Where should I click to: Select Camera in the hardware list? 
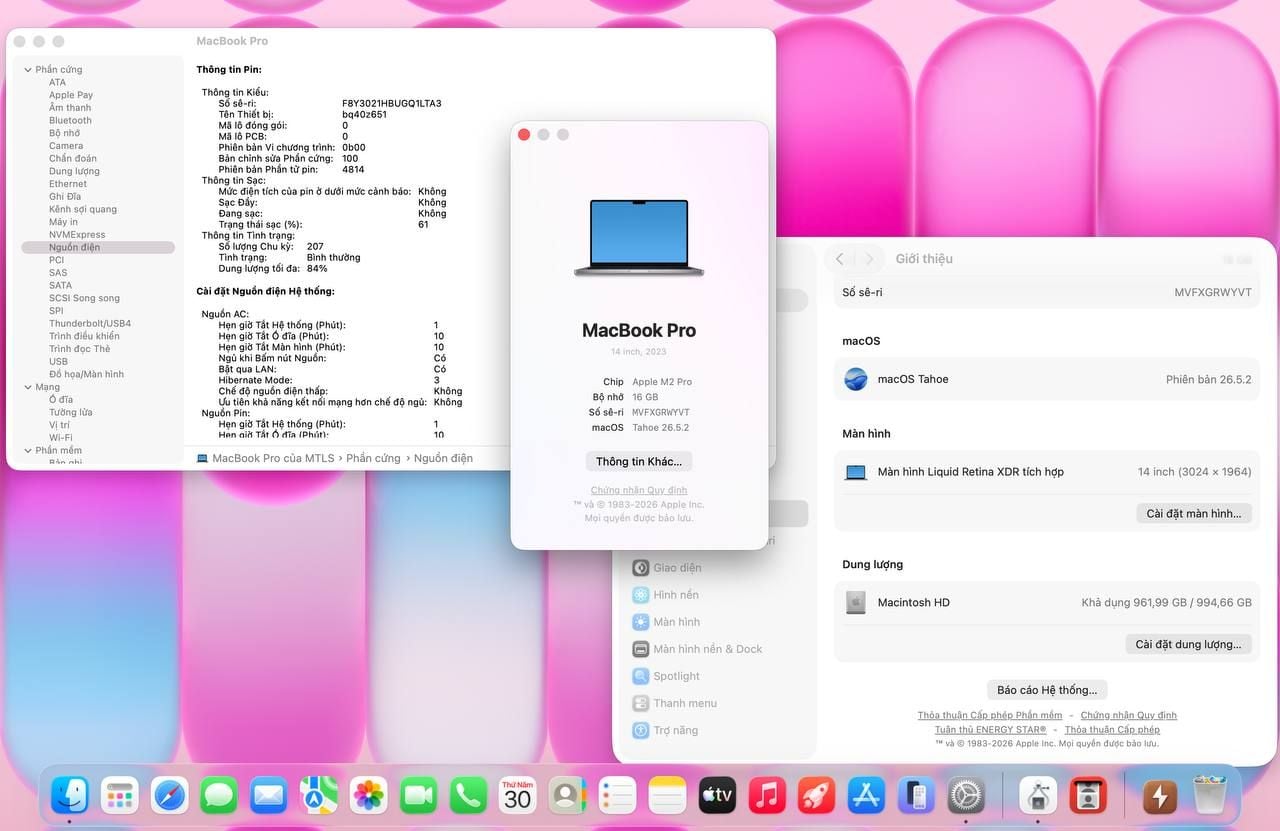click(x=66, y=146)
